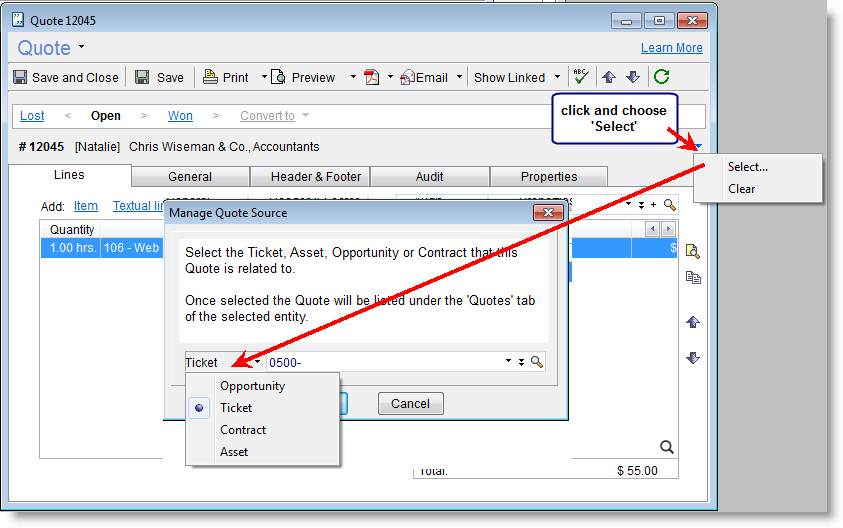Open the Ticket source type dropdown
This screenshot has width=843, height=528.
pos(222,362)
